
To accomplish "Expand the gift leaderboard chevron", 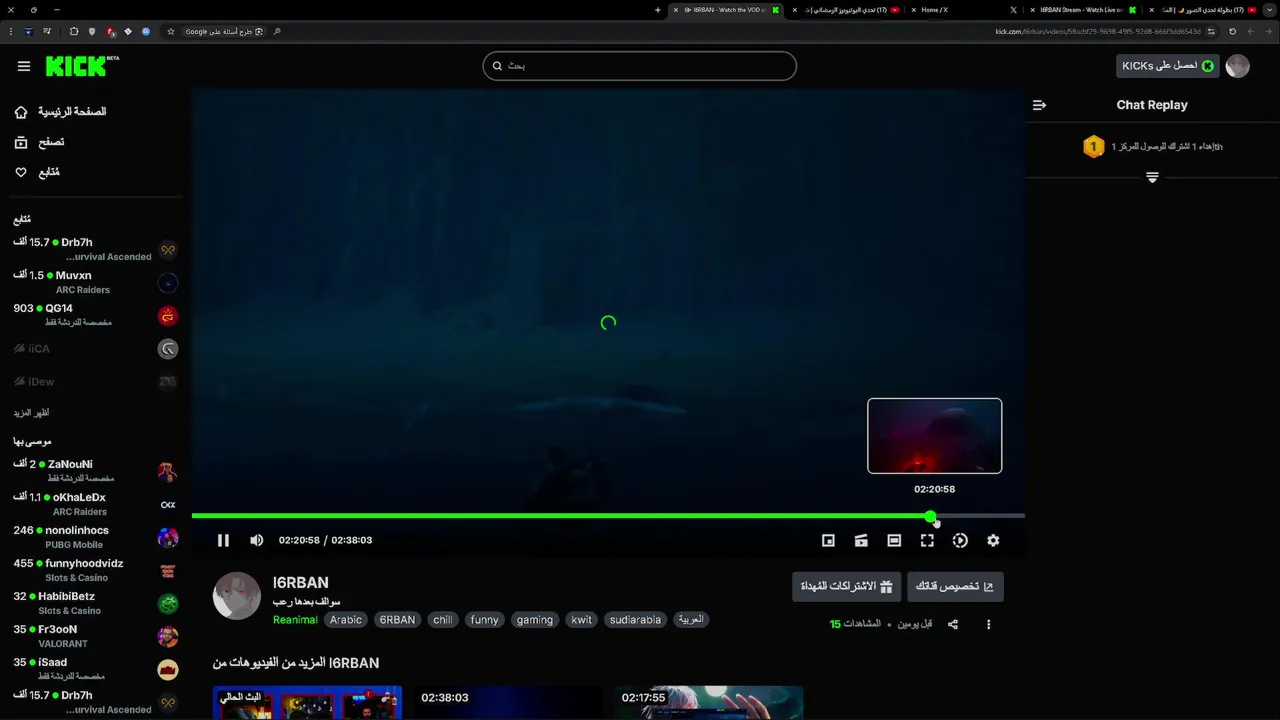I will 1152,177.
